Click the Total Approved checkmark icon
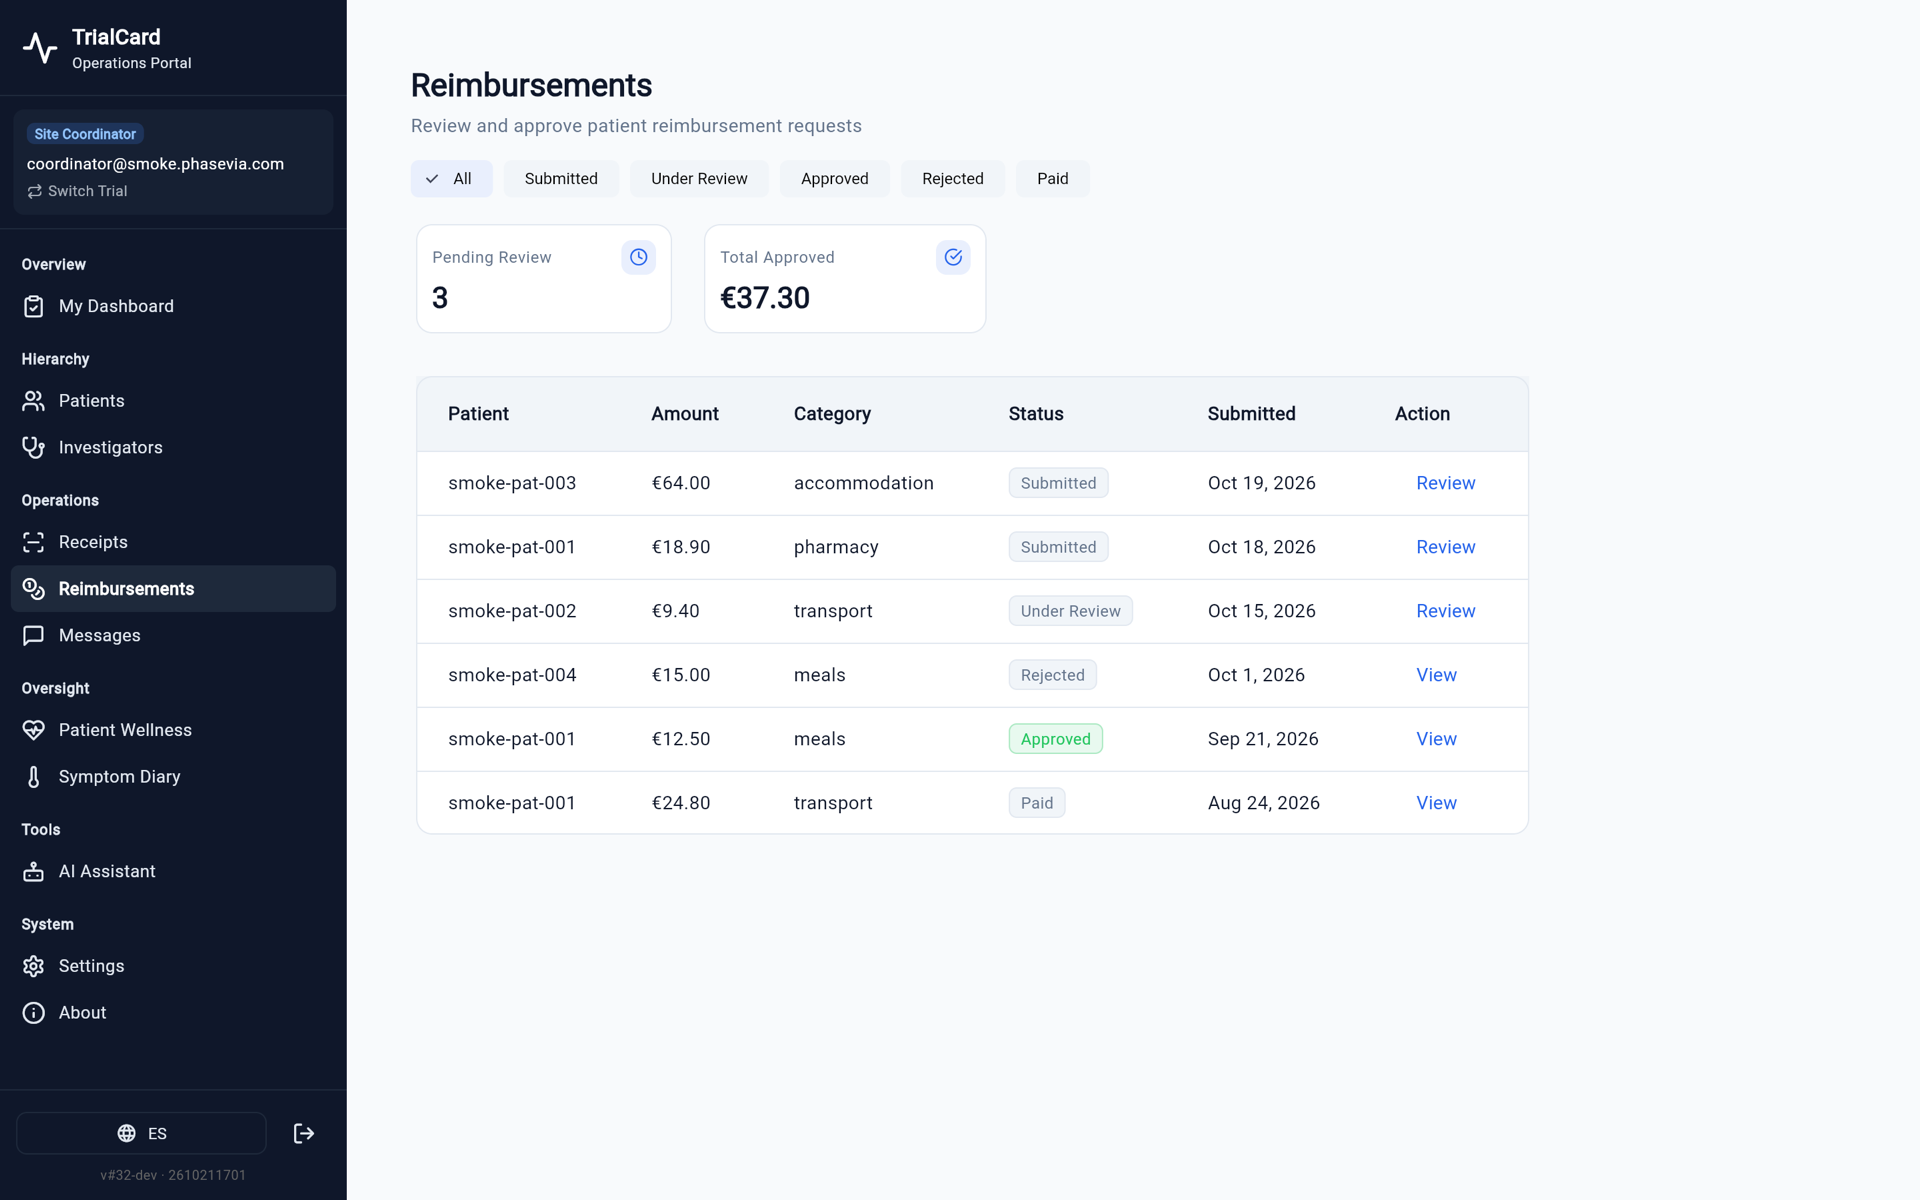 tap(953, 257)
